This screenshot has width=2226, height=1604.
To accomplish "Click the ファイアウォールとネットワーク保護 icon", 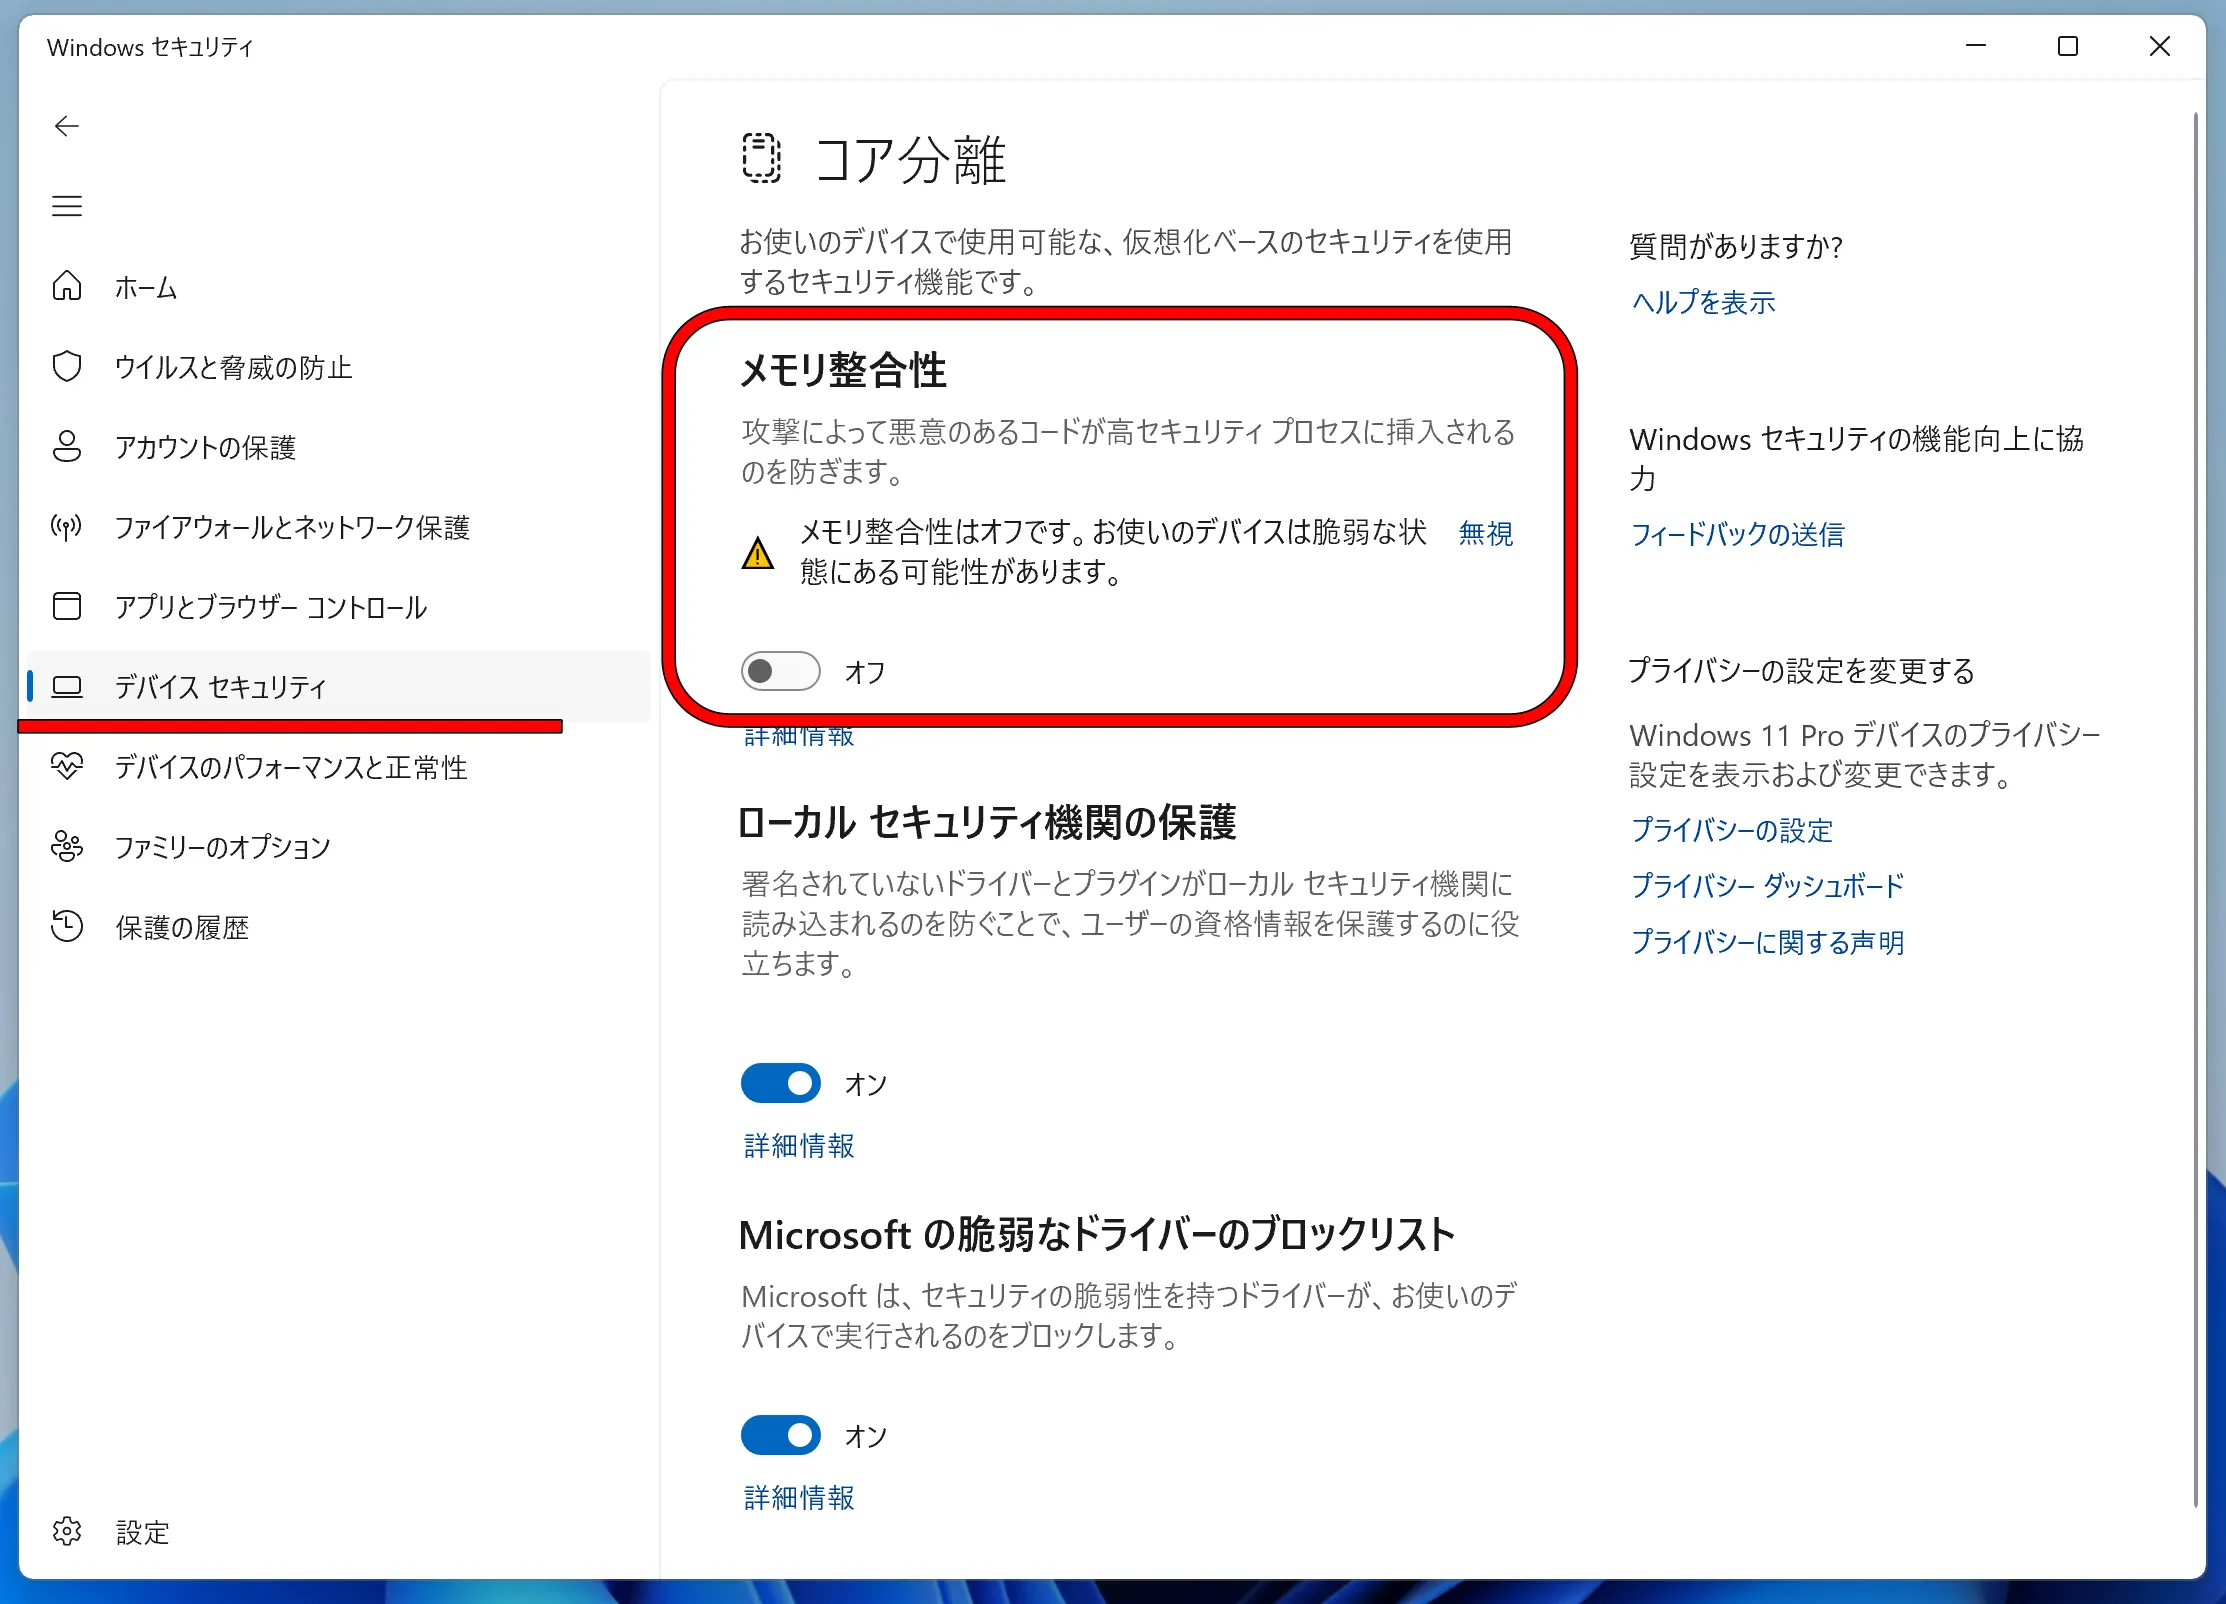I will [66, 527].
